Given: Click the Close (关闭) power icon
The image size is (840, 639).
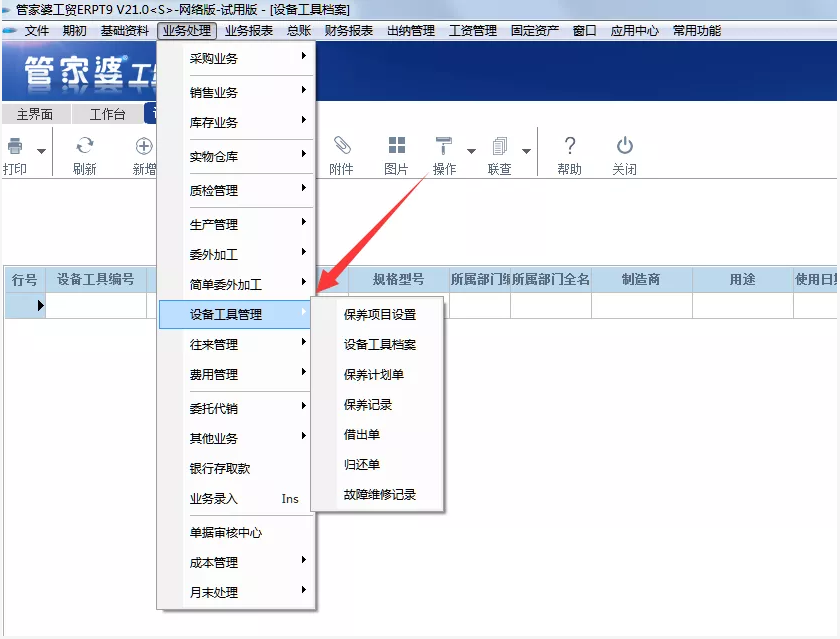Looking at the screenshot, I should (x=625, y=146).
